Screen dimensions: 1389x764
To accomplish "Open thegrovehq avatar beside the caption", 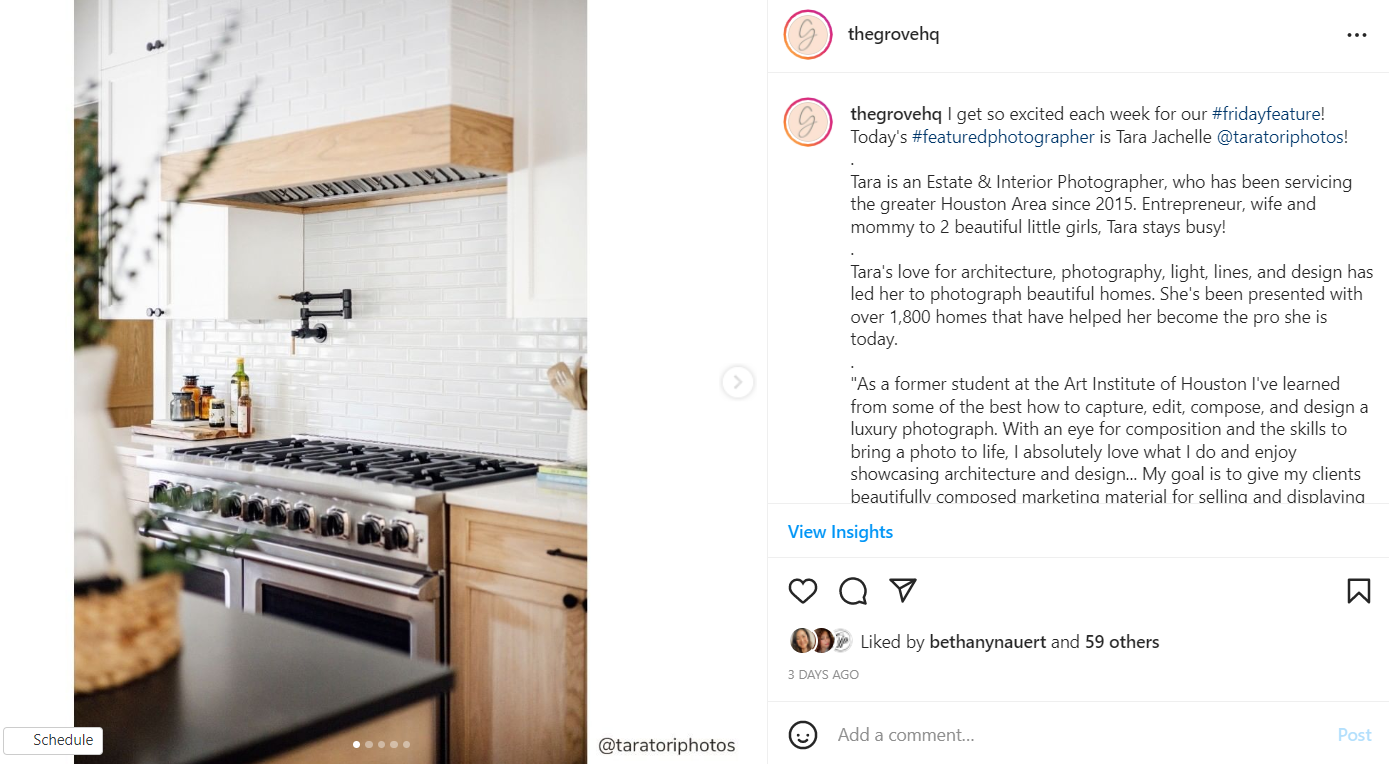I will (808, 122).
